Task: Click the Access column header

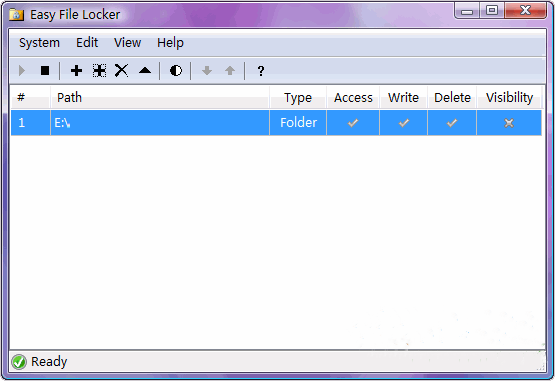Action: click(353, 97)
